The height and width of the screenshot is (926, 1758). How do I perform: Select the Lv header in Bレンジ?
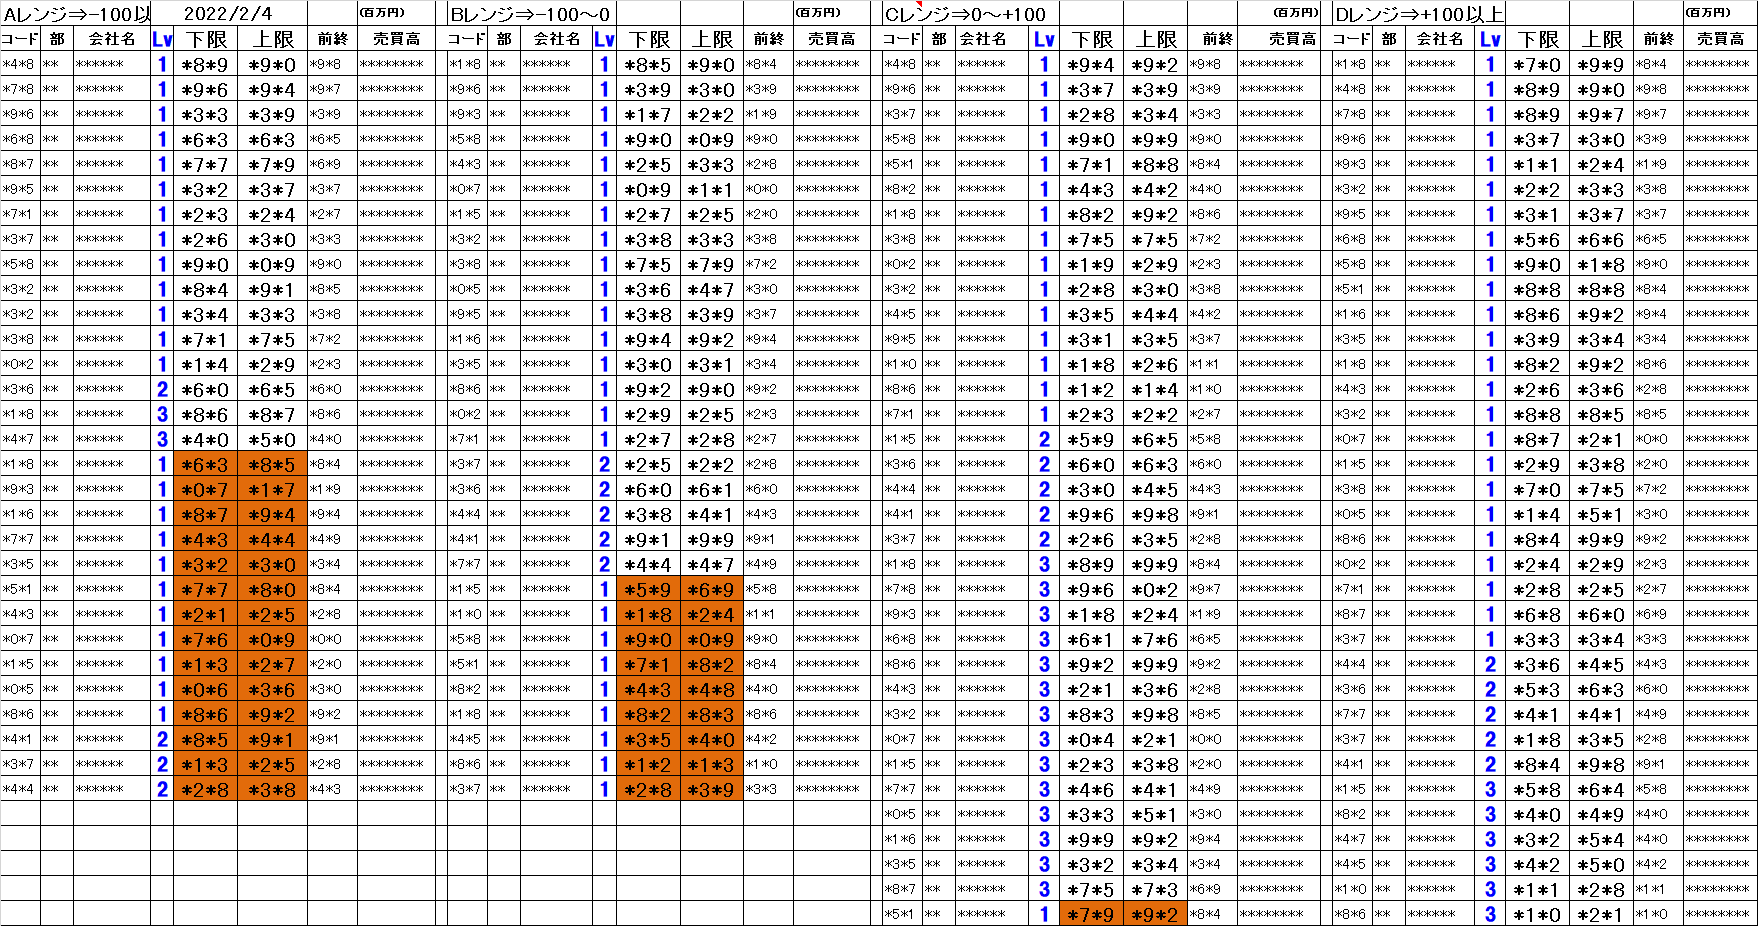[604, 39]
